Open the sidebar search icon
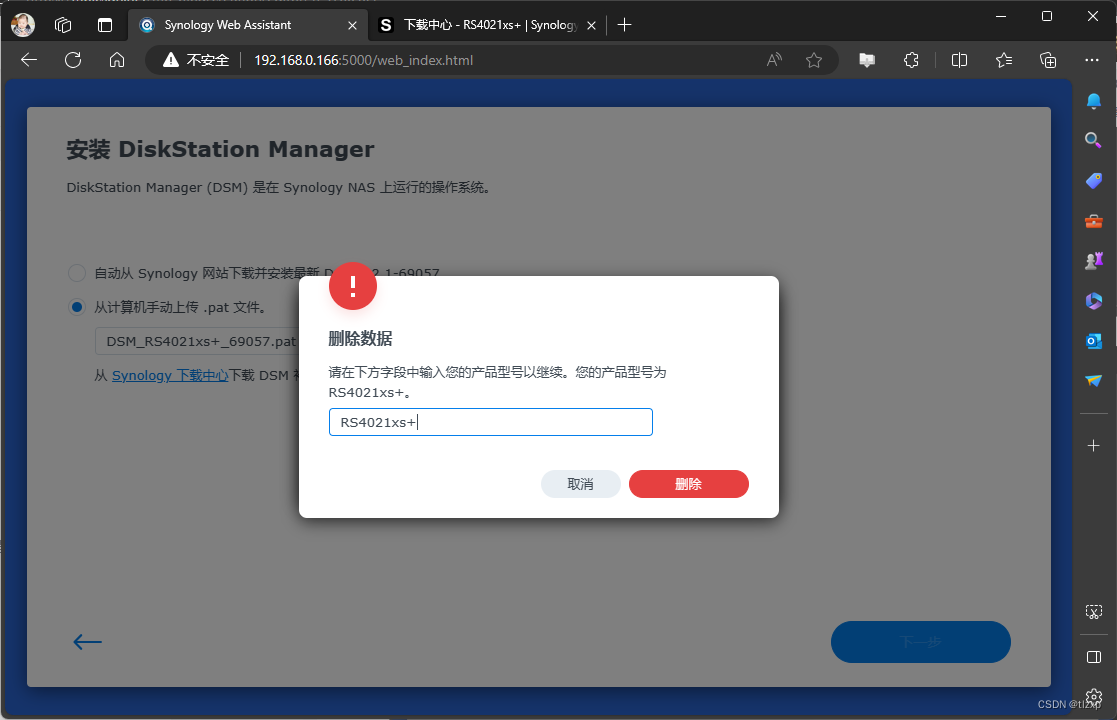Image resolution: width=1117 pixels, height=720 pixels. (x=1093, y=140)
